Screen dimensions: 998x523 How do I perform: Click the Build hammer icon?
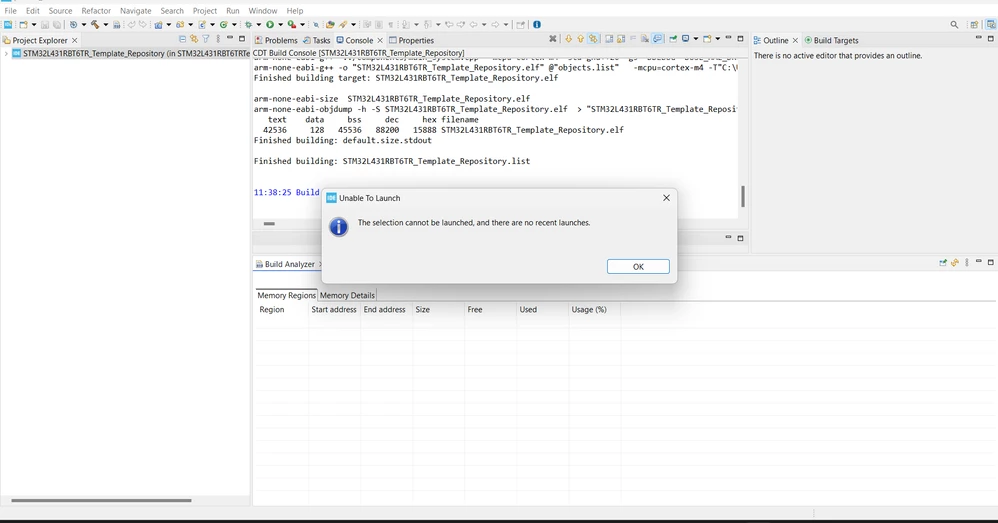pyautogui.click(x=95, y=25)
